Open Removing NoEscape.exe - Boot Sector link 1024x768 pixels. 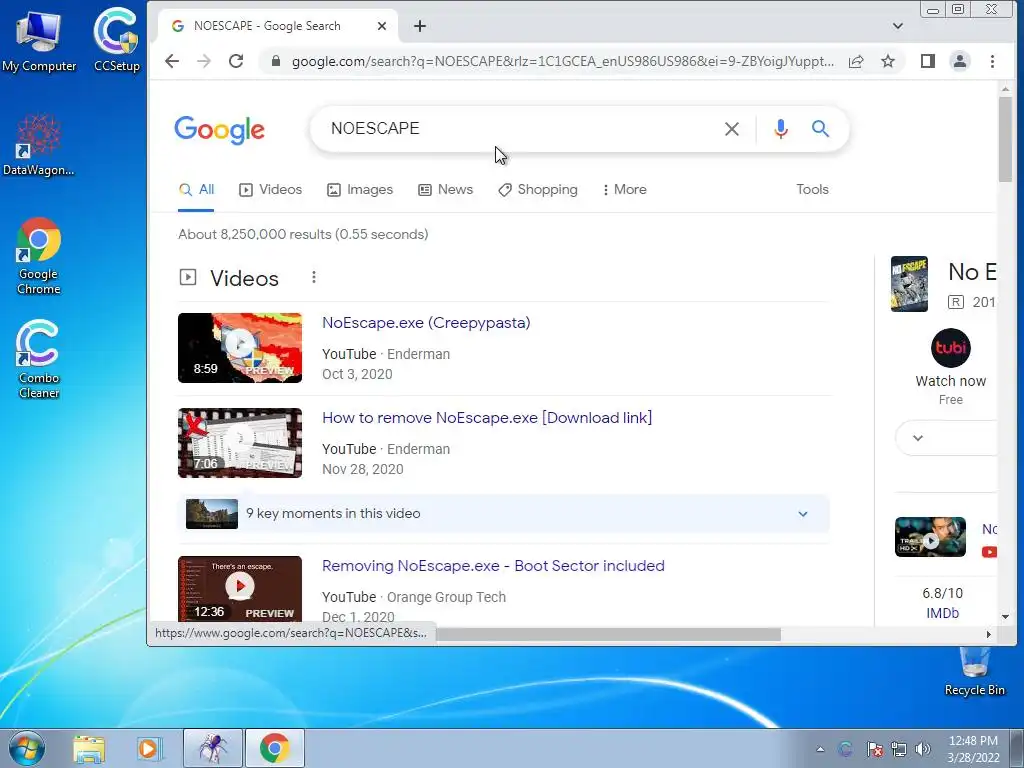(493, 566)
